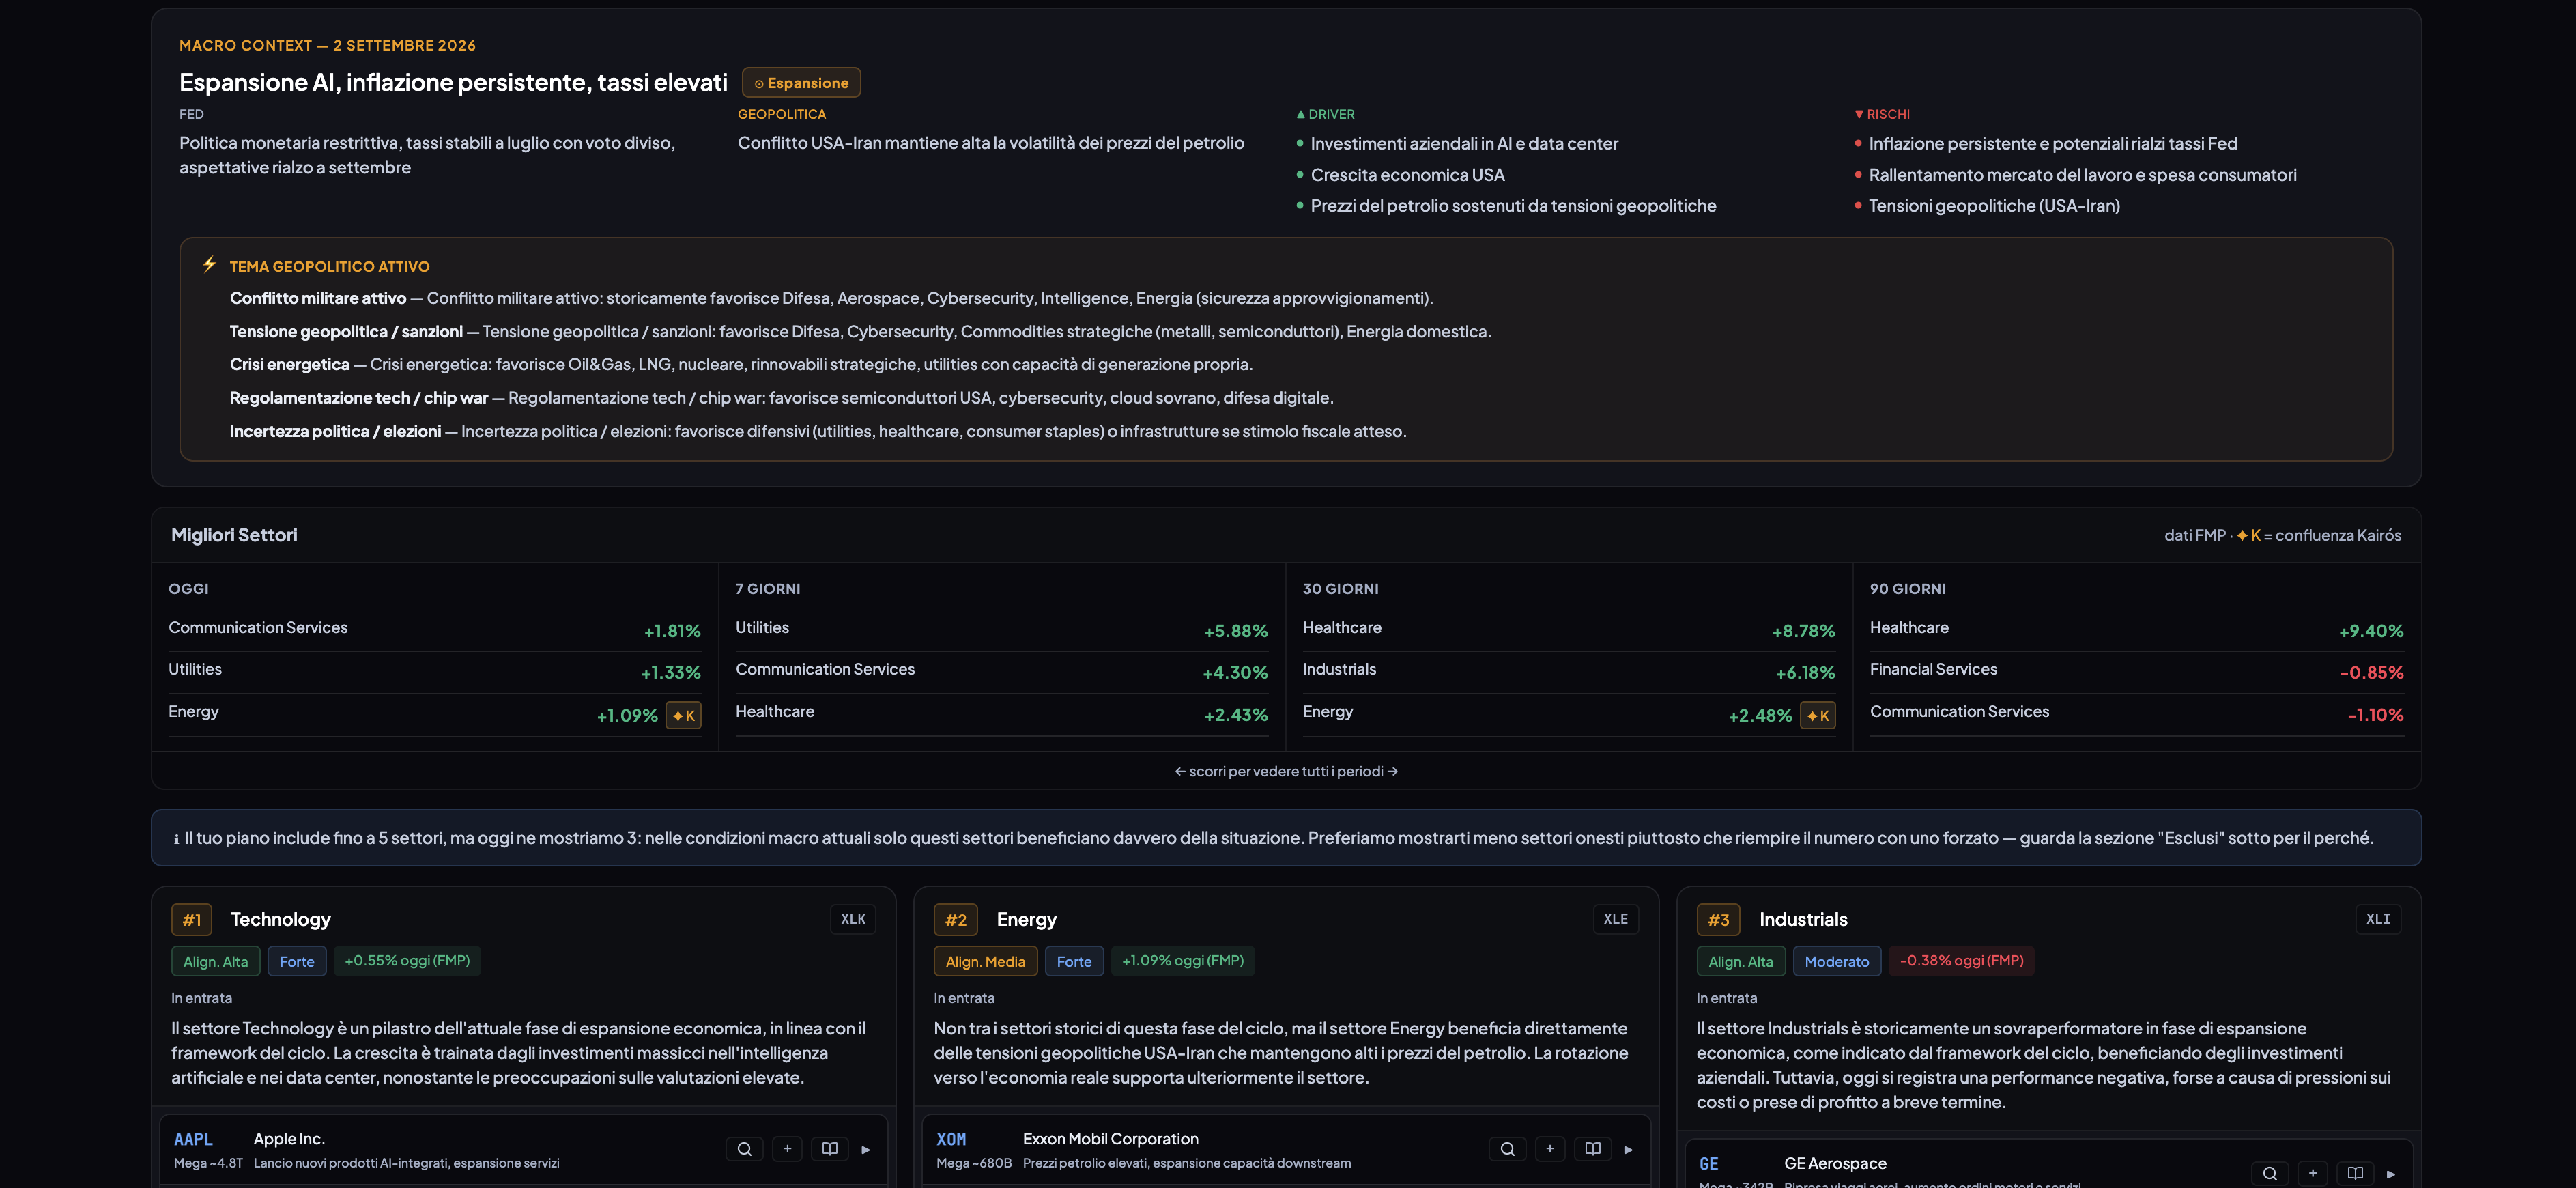
Task: Click the K confluence badge beside Energy +1.09%
Action: pyautogui.click(x=684, y=715)
